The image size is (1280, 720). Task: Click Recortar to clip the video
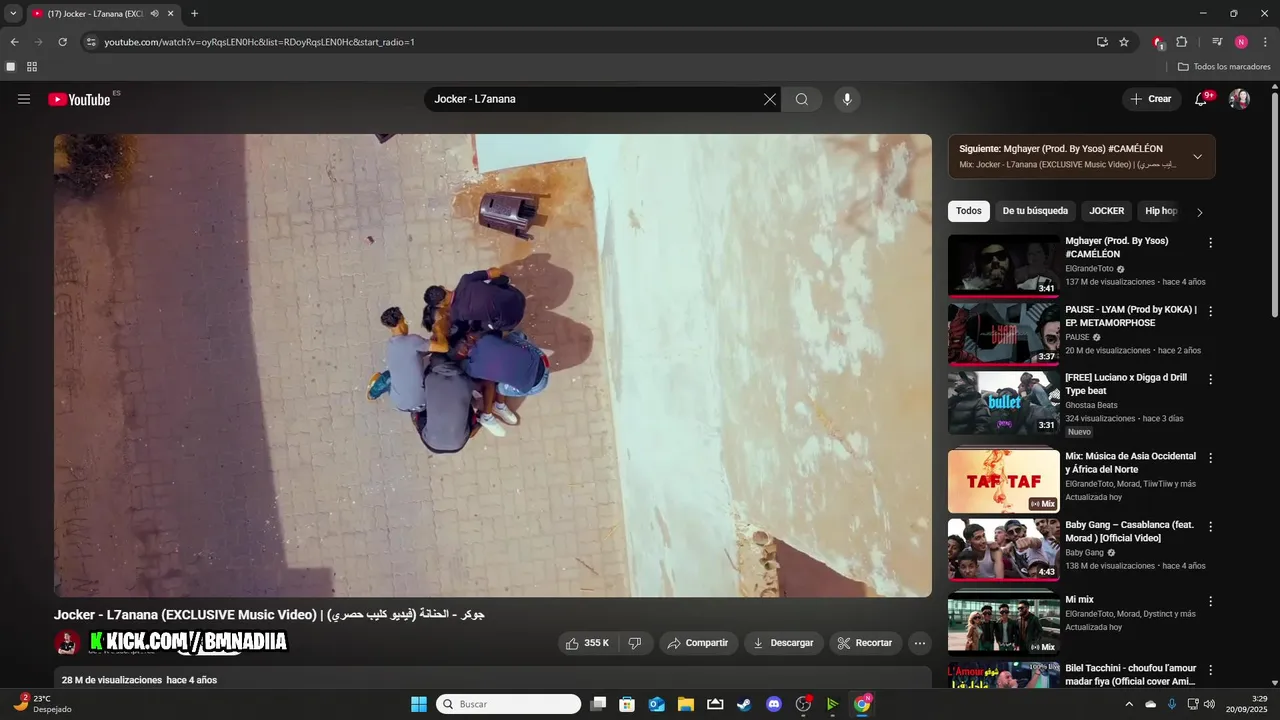click(x=865, y=643)
